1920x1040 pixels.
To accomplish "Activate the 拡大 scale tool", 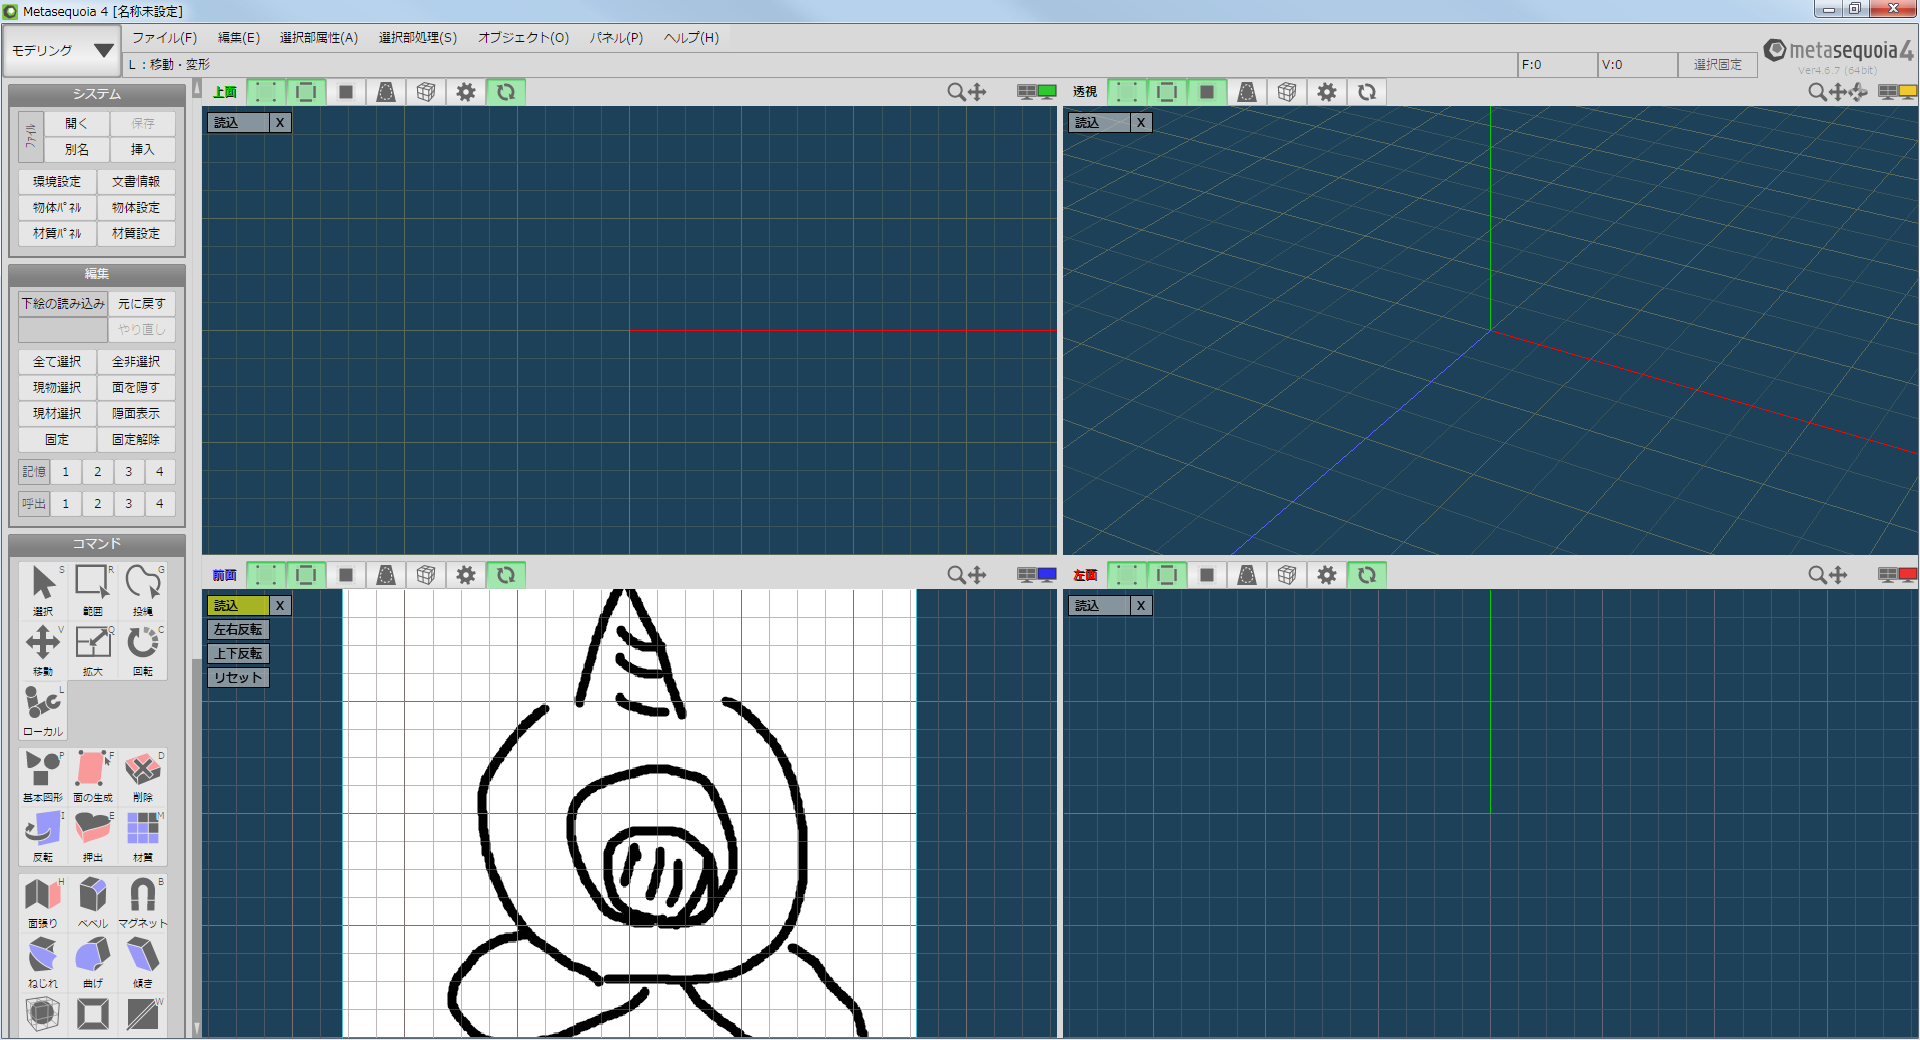I will [x=93, y=650].
